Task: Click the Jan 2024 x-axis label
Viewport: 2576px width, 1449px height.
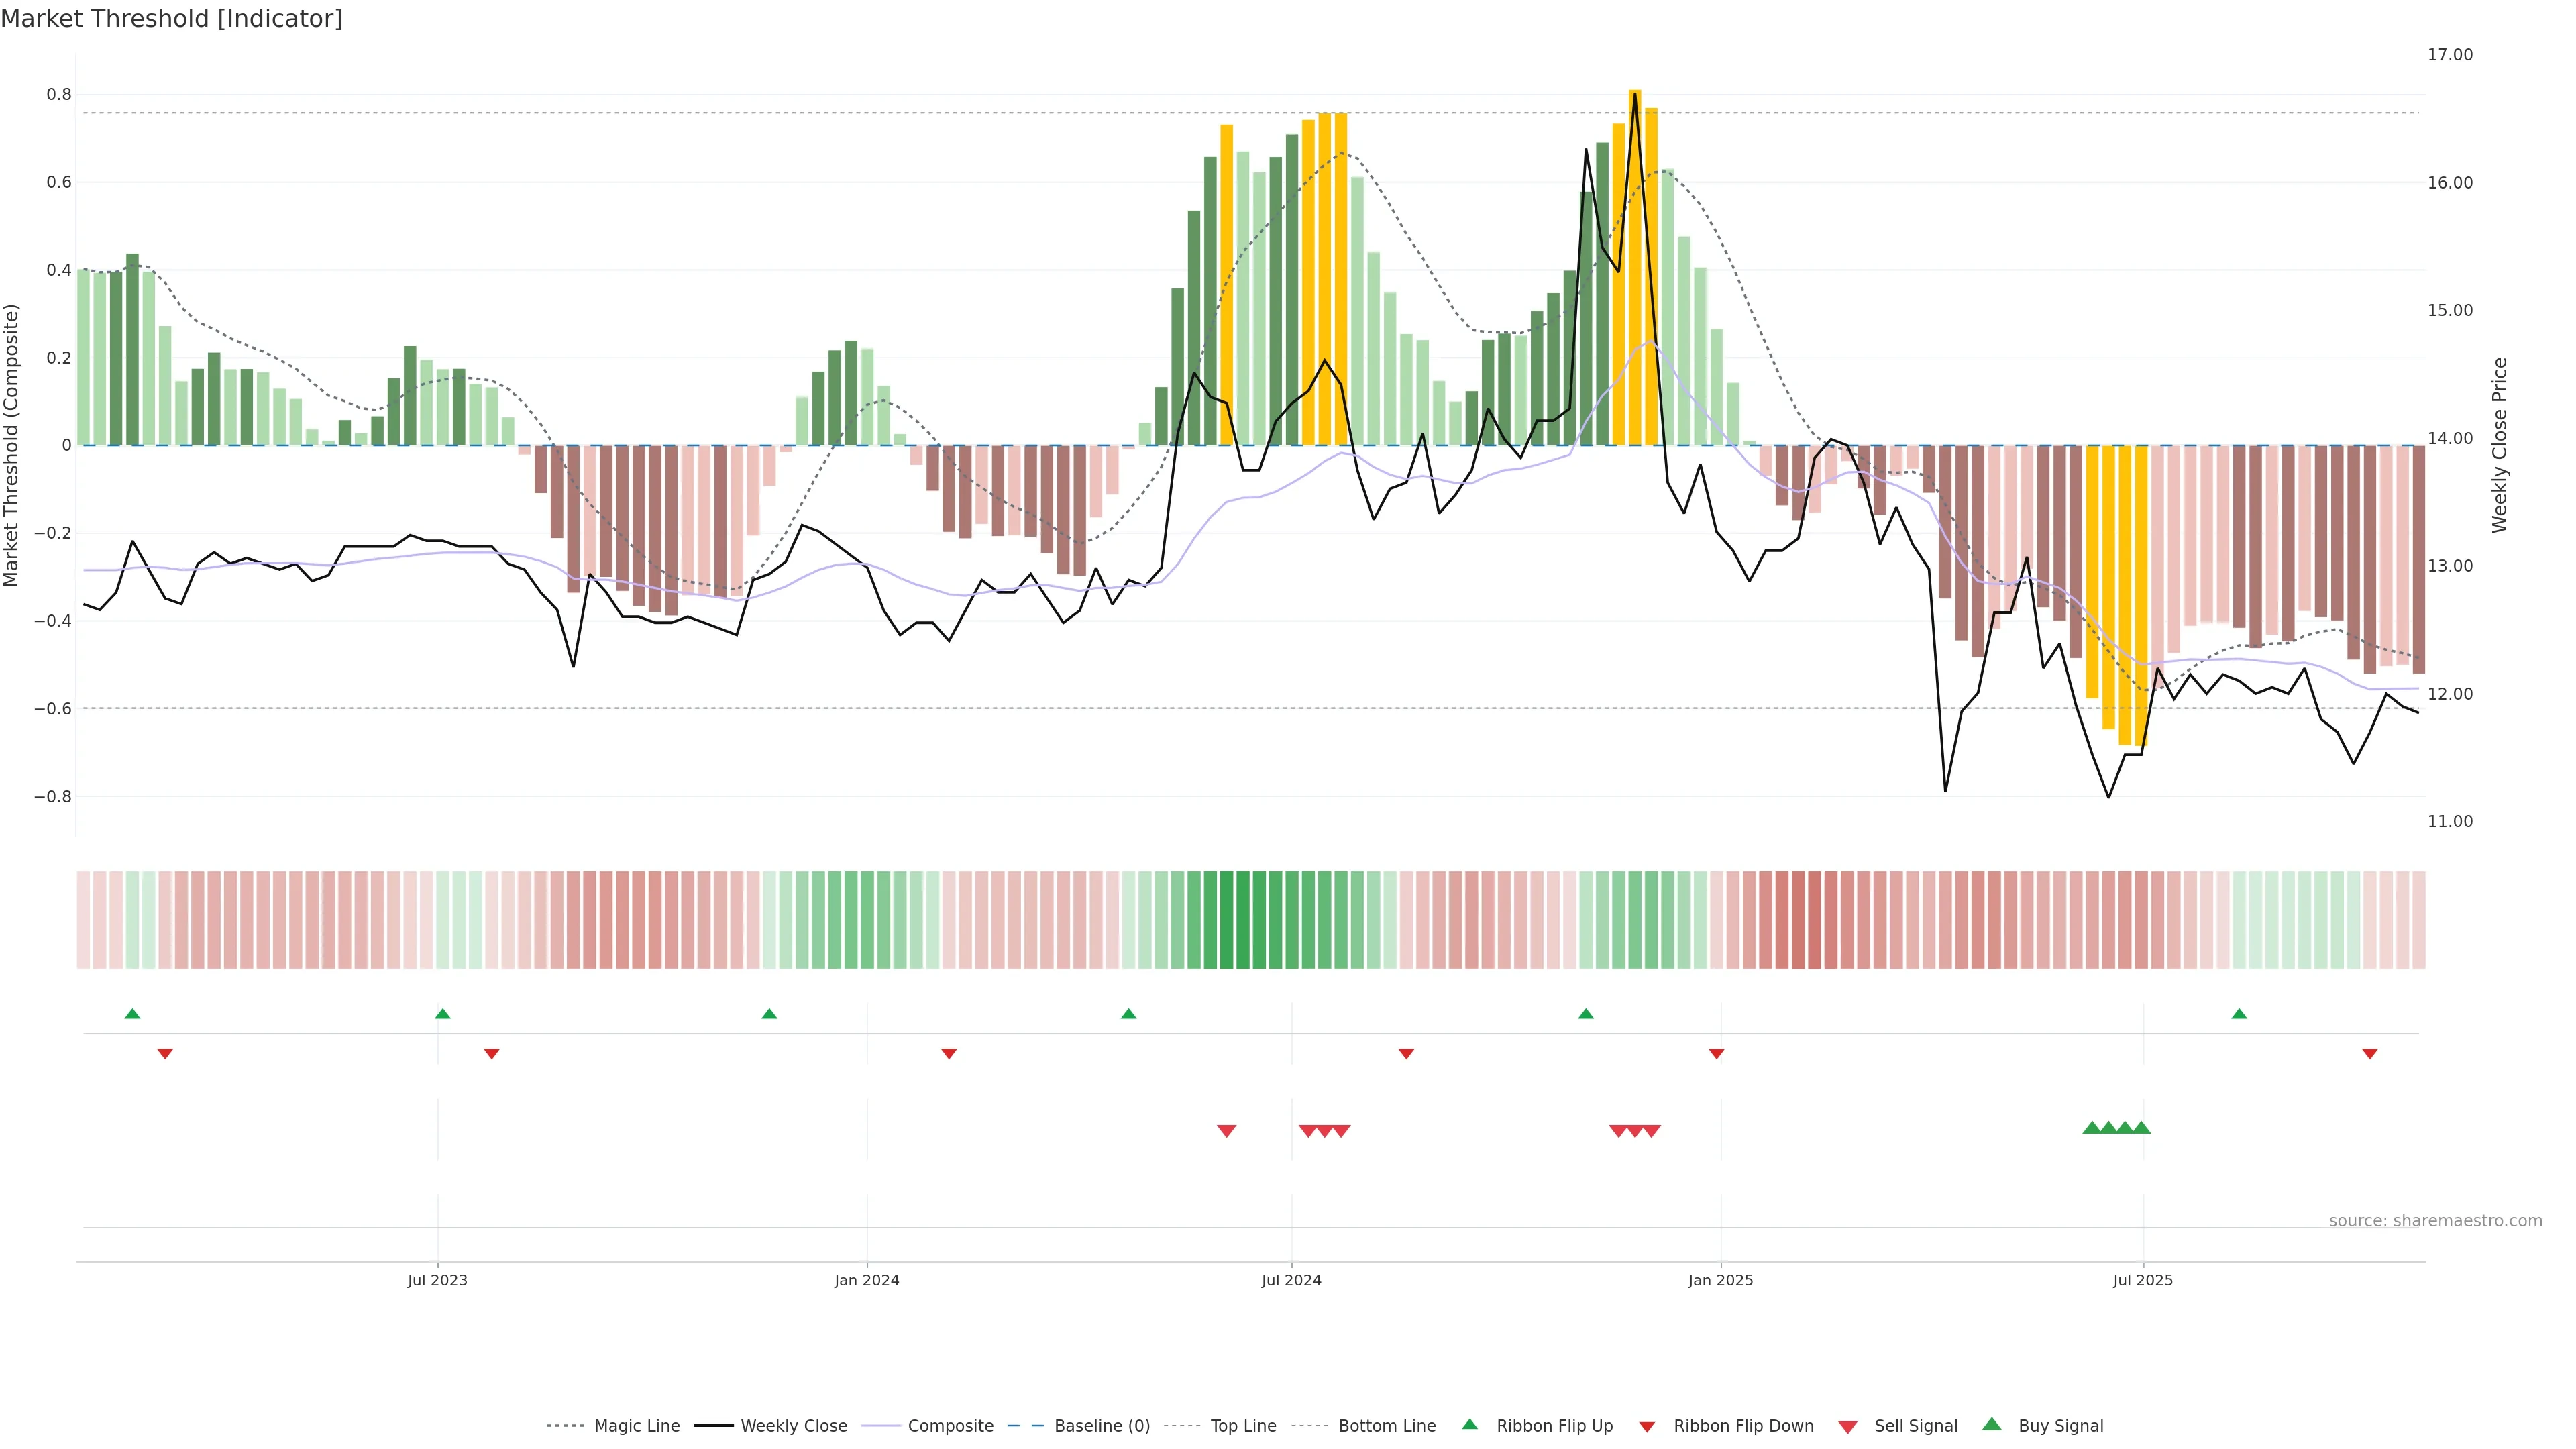Action: tap(866, 1280)
